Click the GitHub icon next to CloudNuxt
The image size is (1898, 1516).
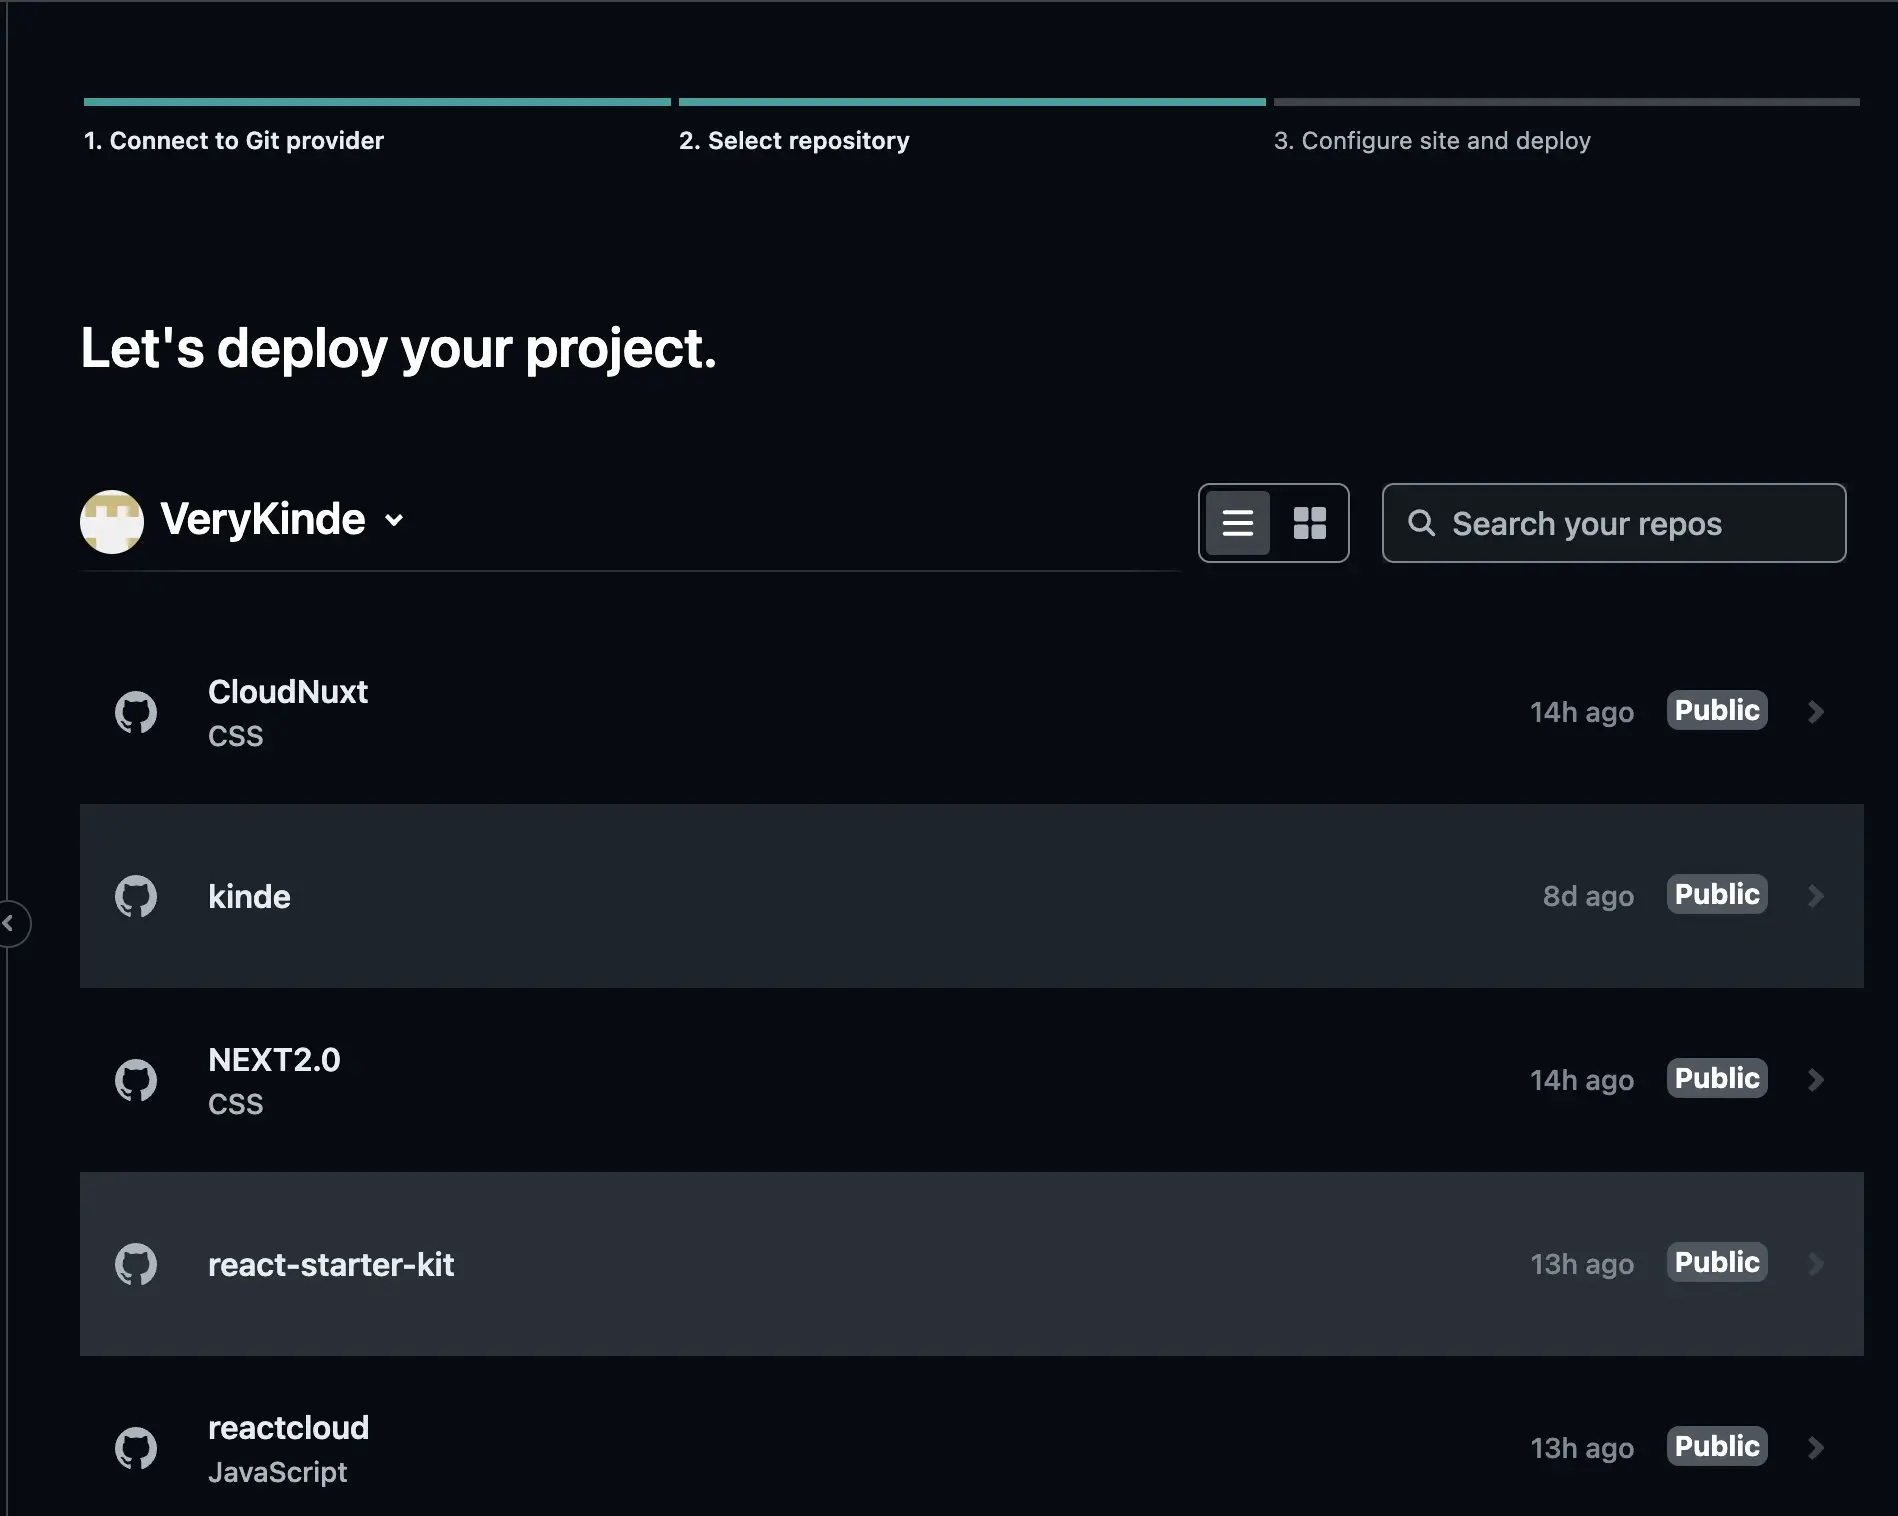click(x=136, y=711)
